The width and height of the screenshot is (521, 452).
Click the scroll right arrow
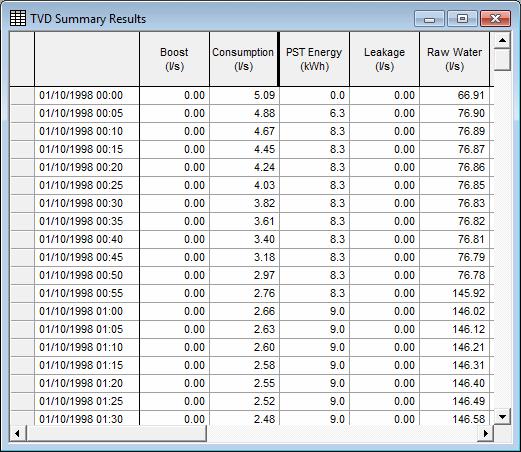pos(486,433)
